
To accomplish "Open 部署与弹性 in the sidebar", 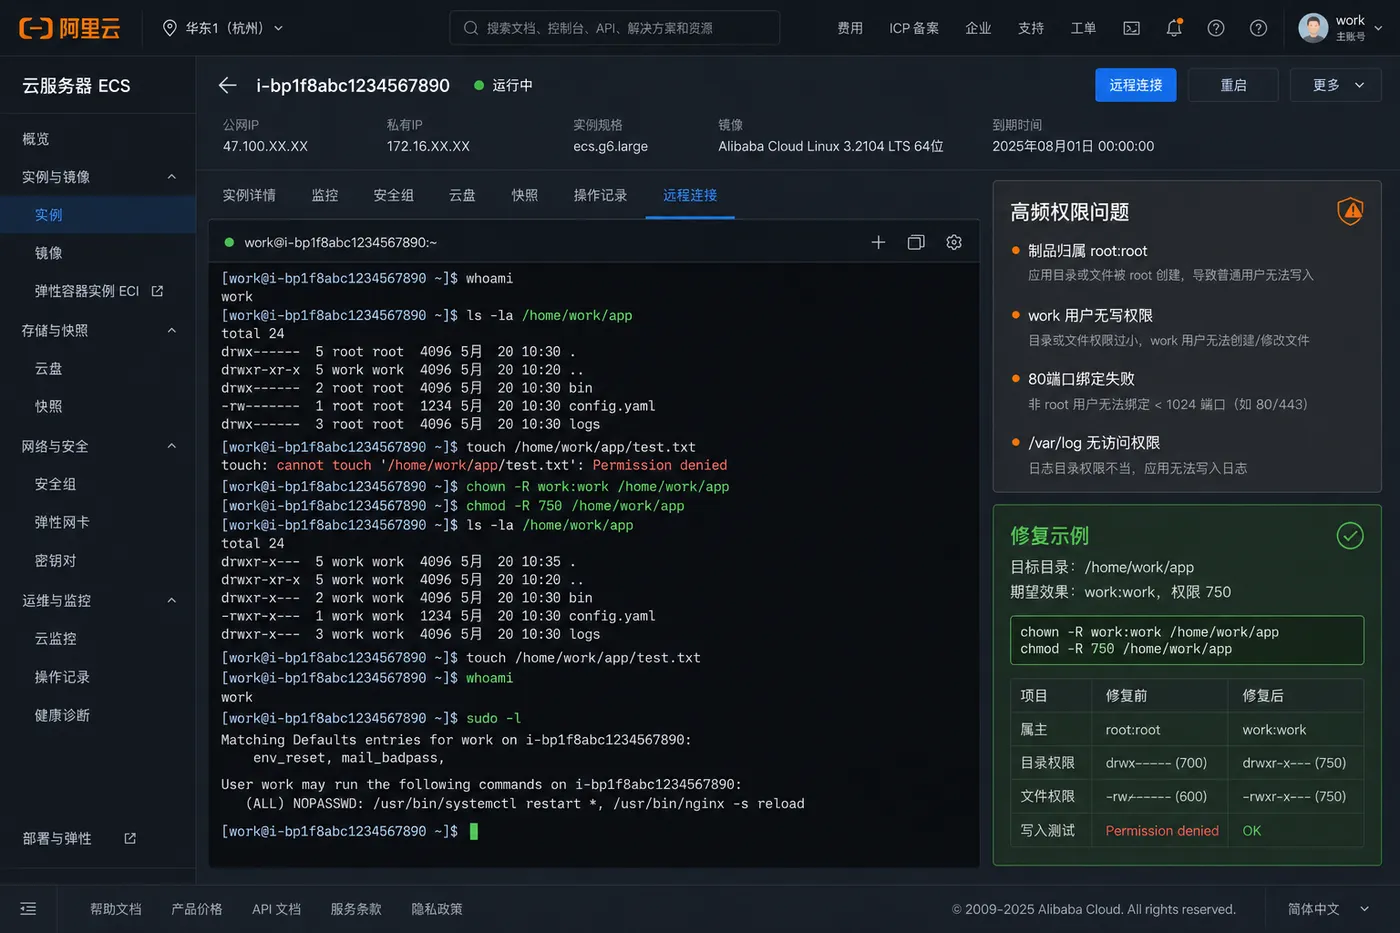I will coord(57,838).
